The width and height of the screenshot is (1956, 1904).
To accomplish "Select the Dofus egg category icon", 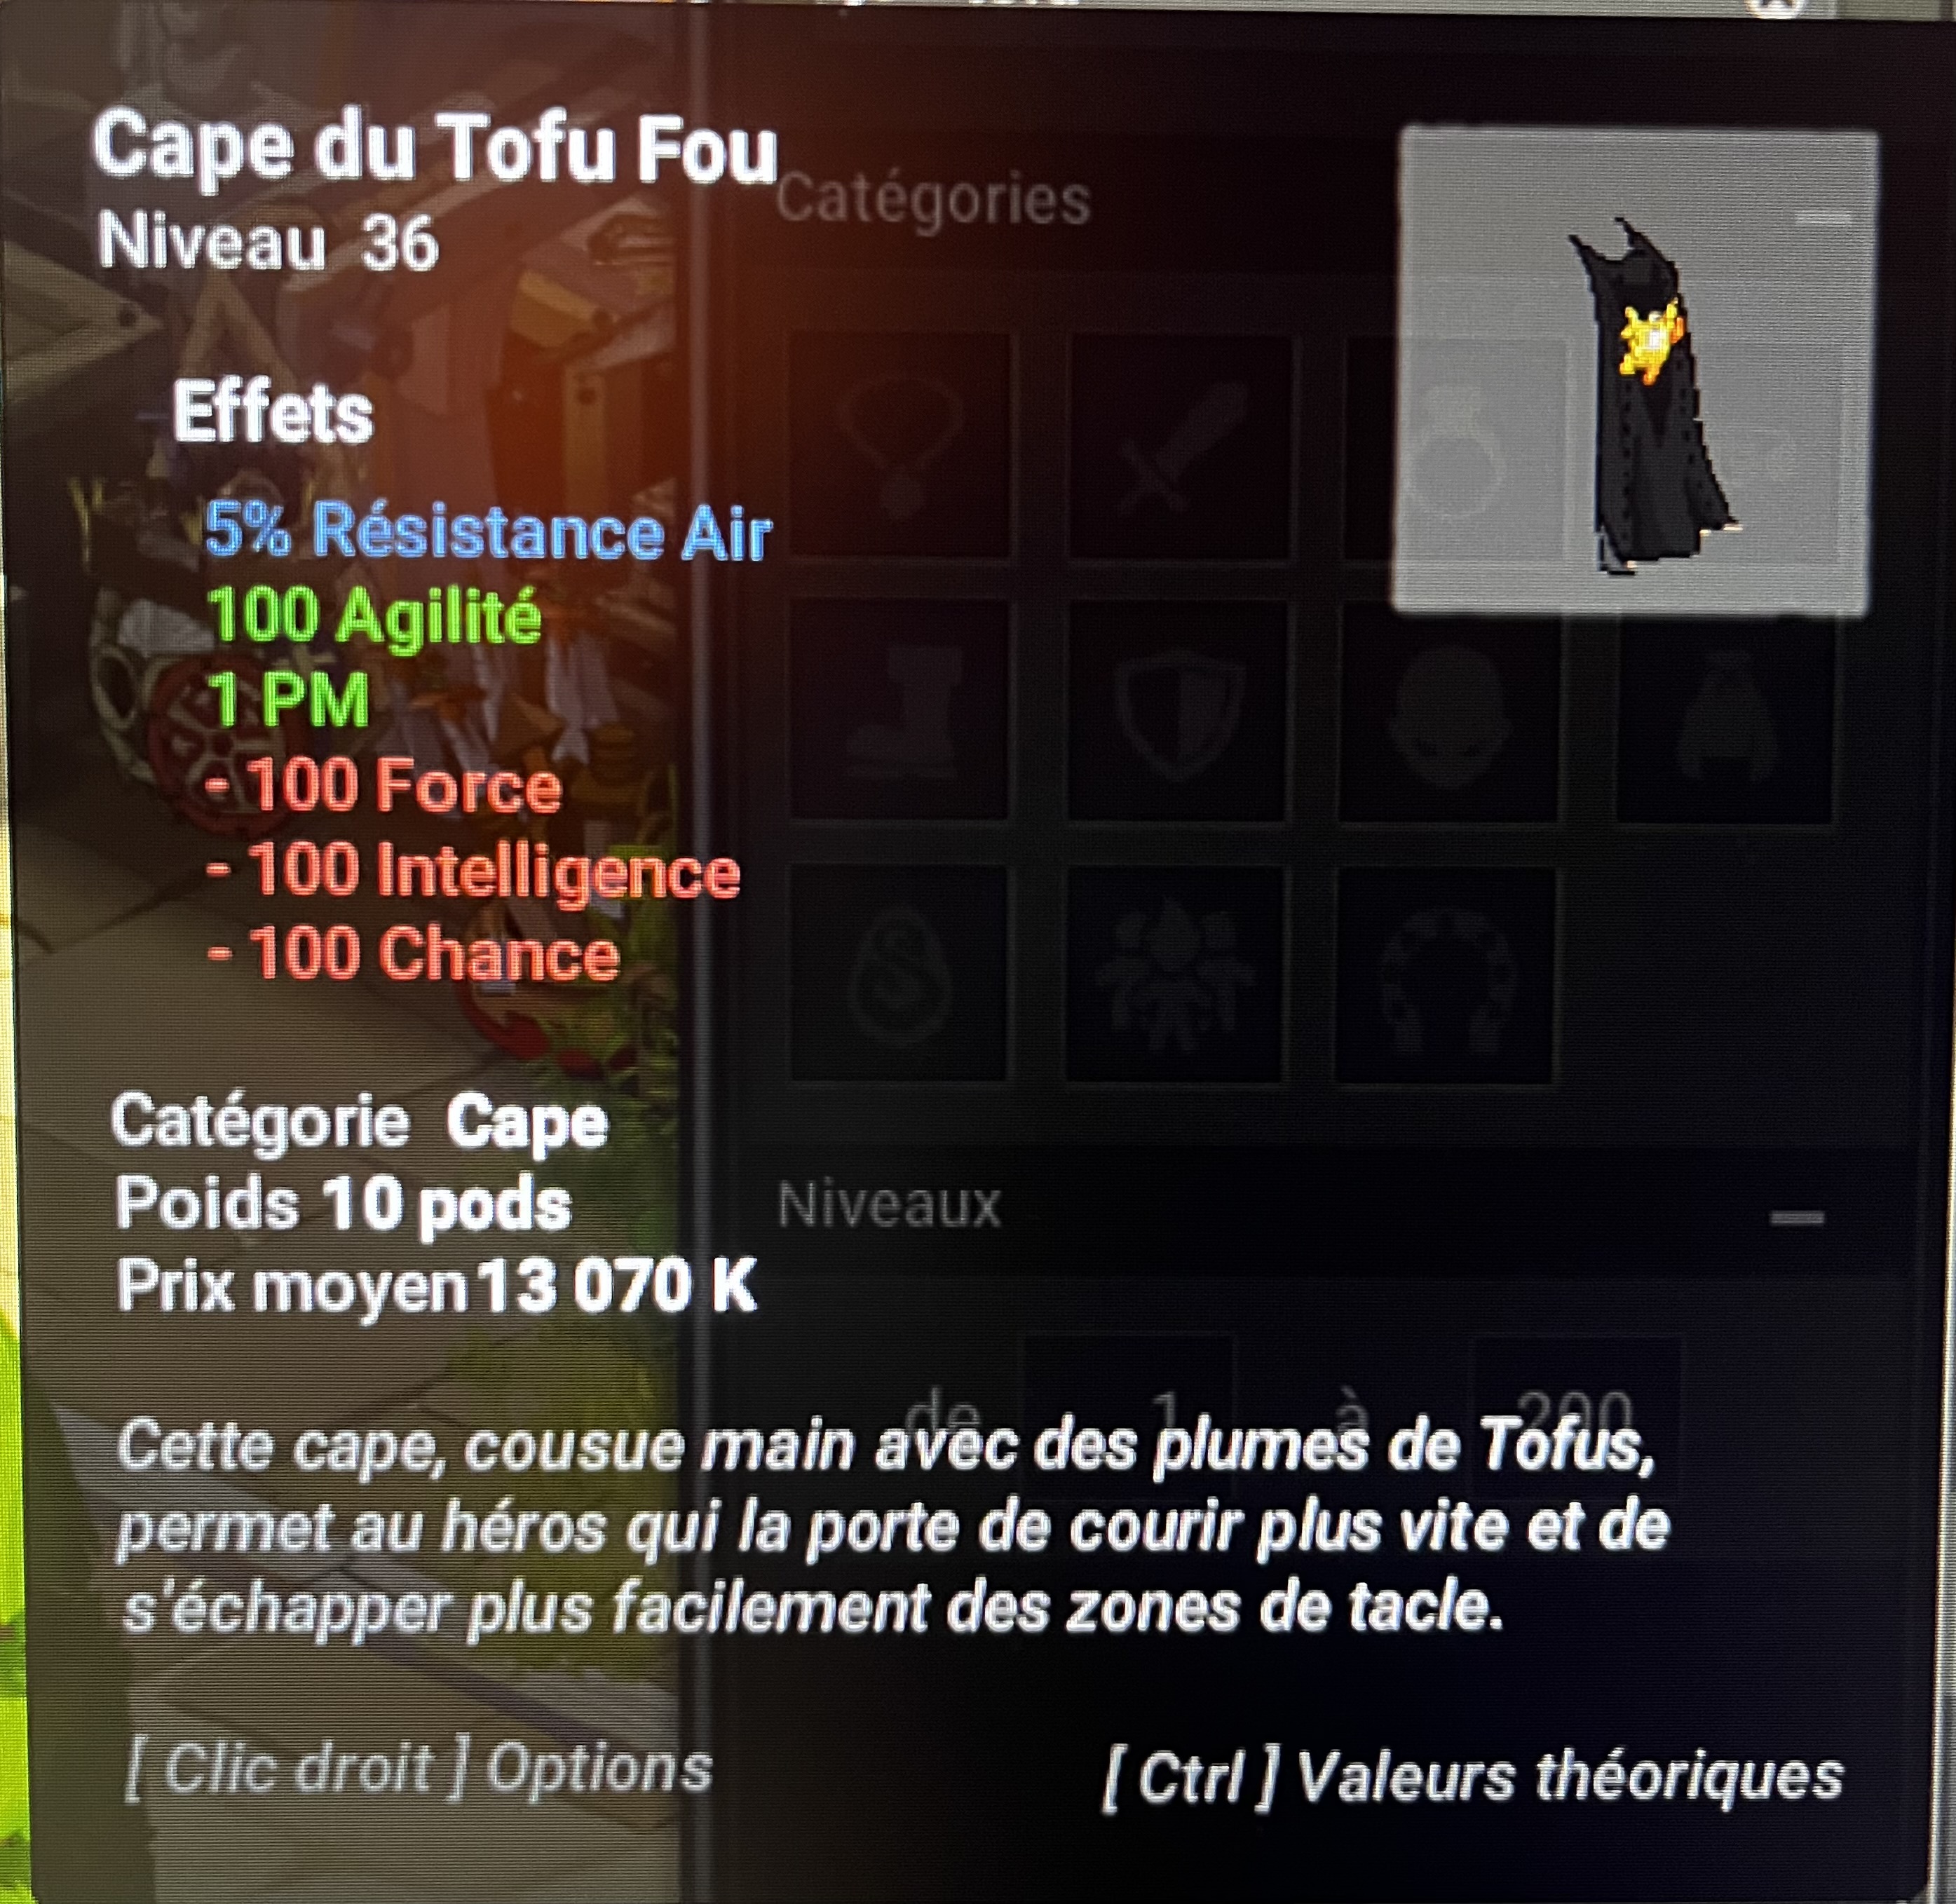I will pyautogui.click(x=899, y=974).
